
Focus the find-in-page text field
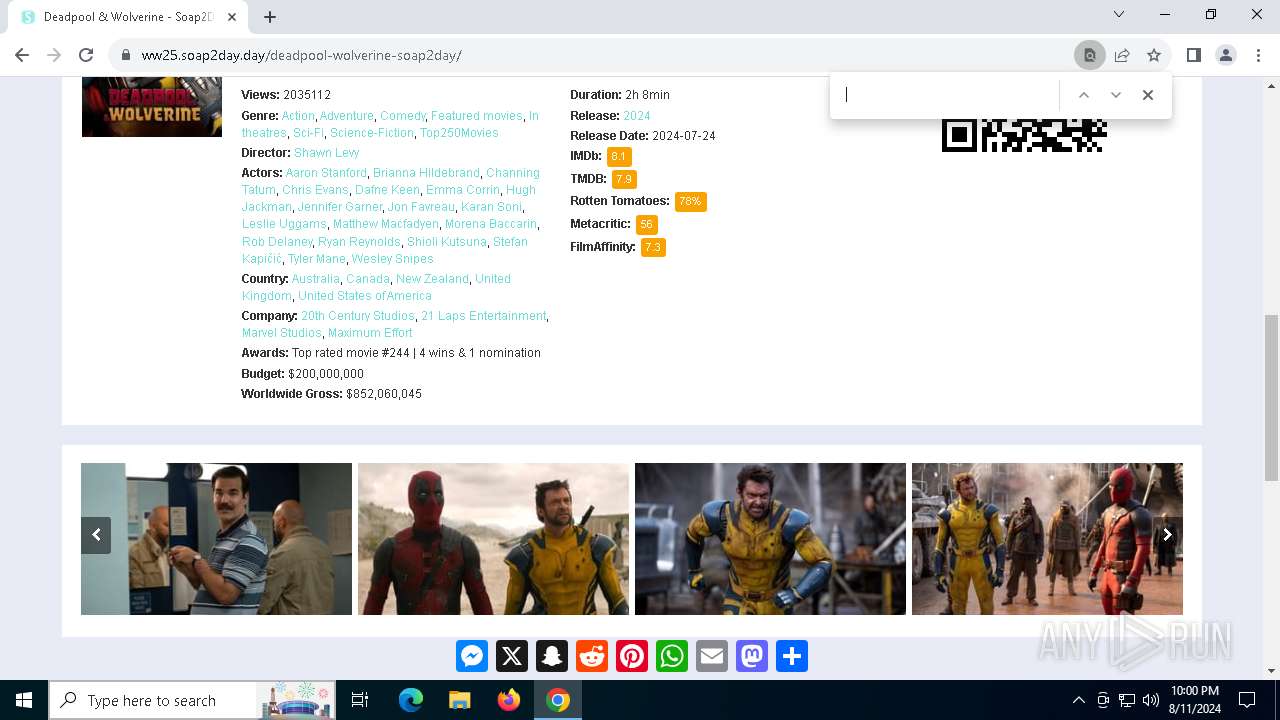[x=948, y=95]
